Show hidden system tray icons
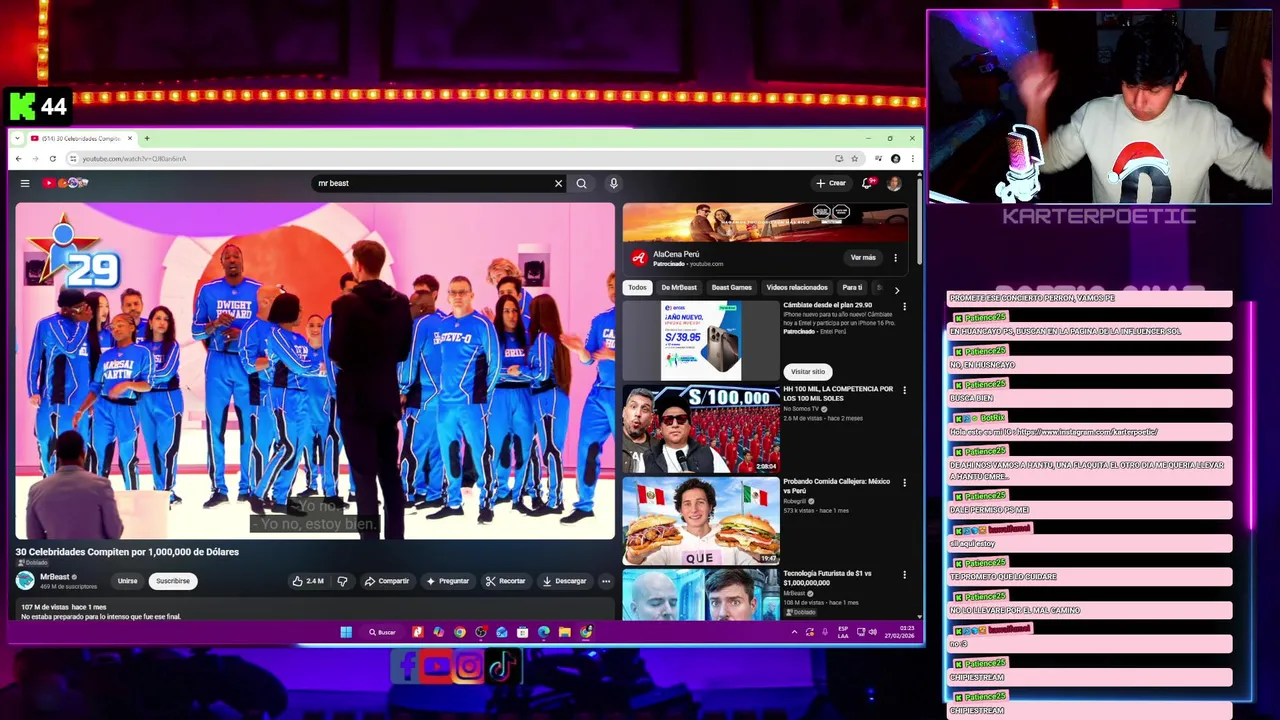Image resolution: width=1280 pixels, height=720 pixels. coord(795,632)
